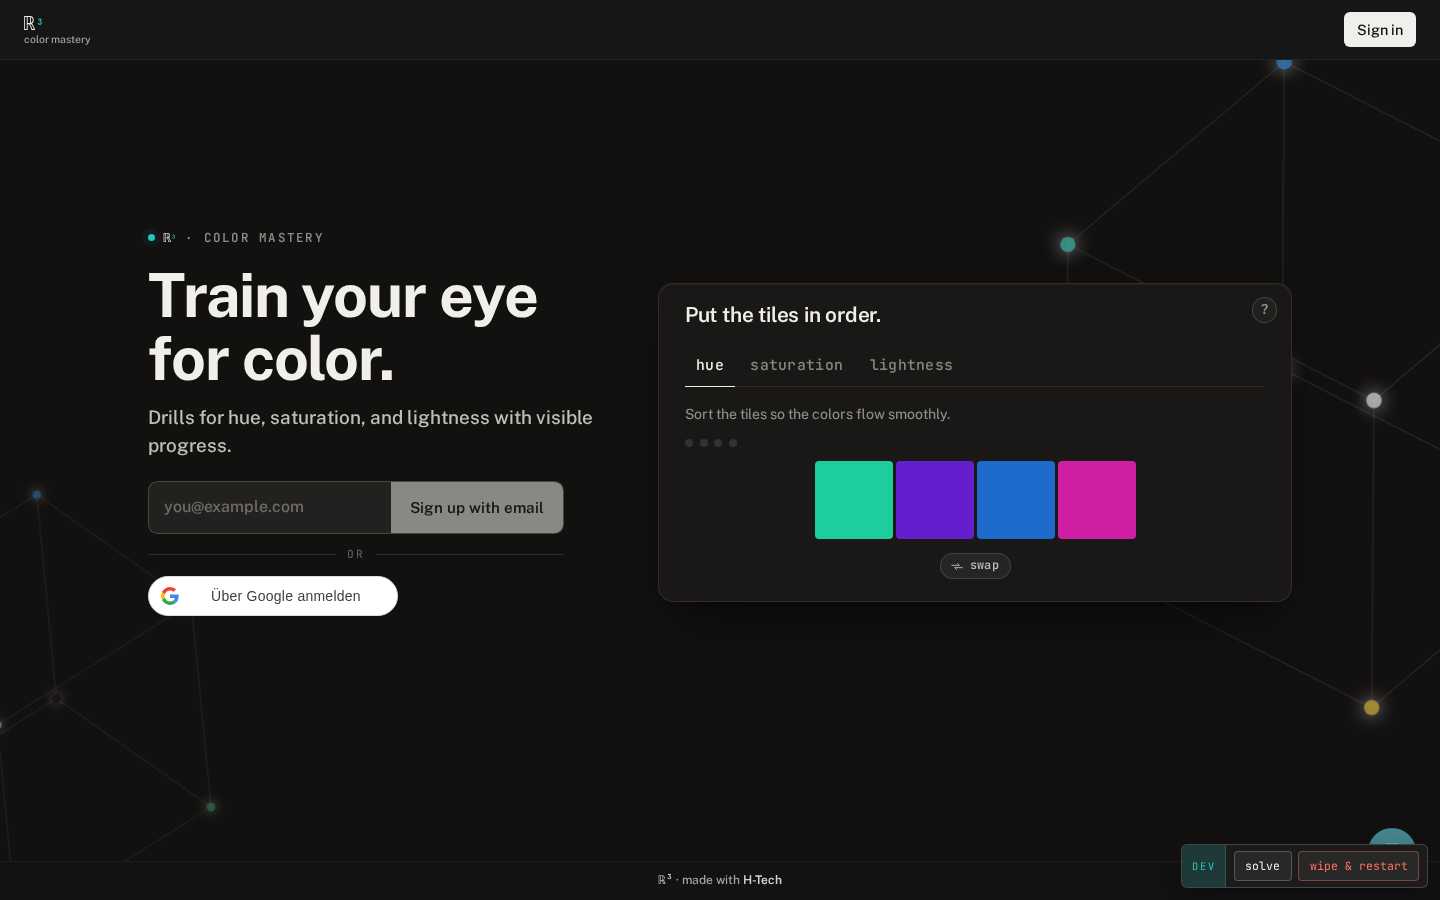
Task: Click the 'Put the tiles in order.' heading
Action: [x=783, y=315]
